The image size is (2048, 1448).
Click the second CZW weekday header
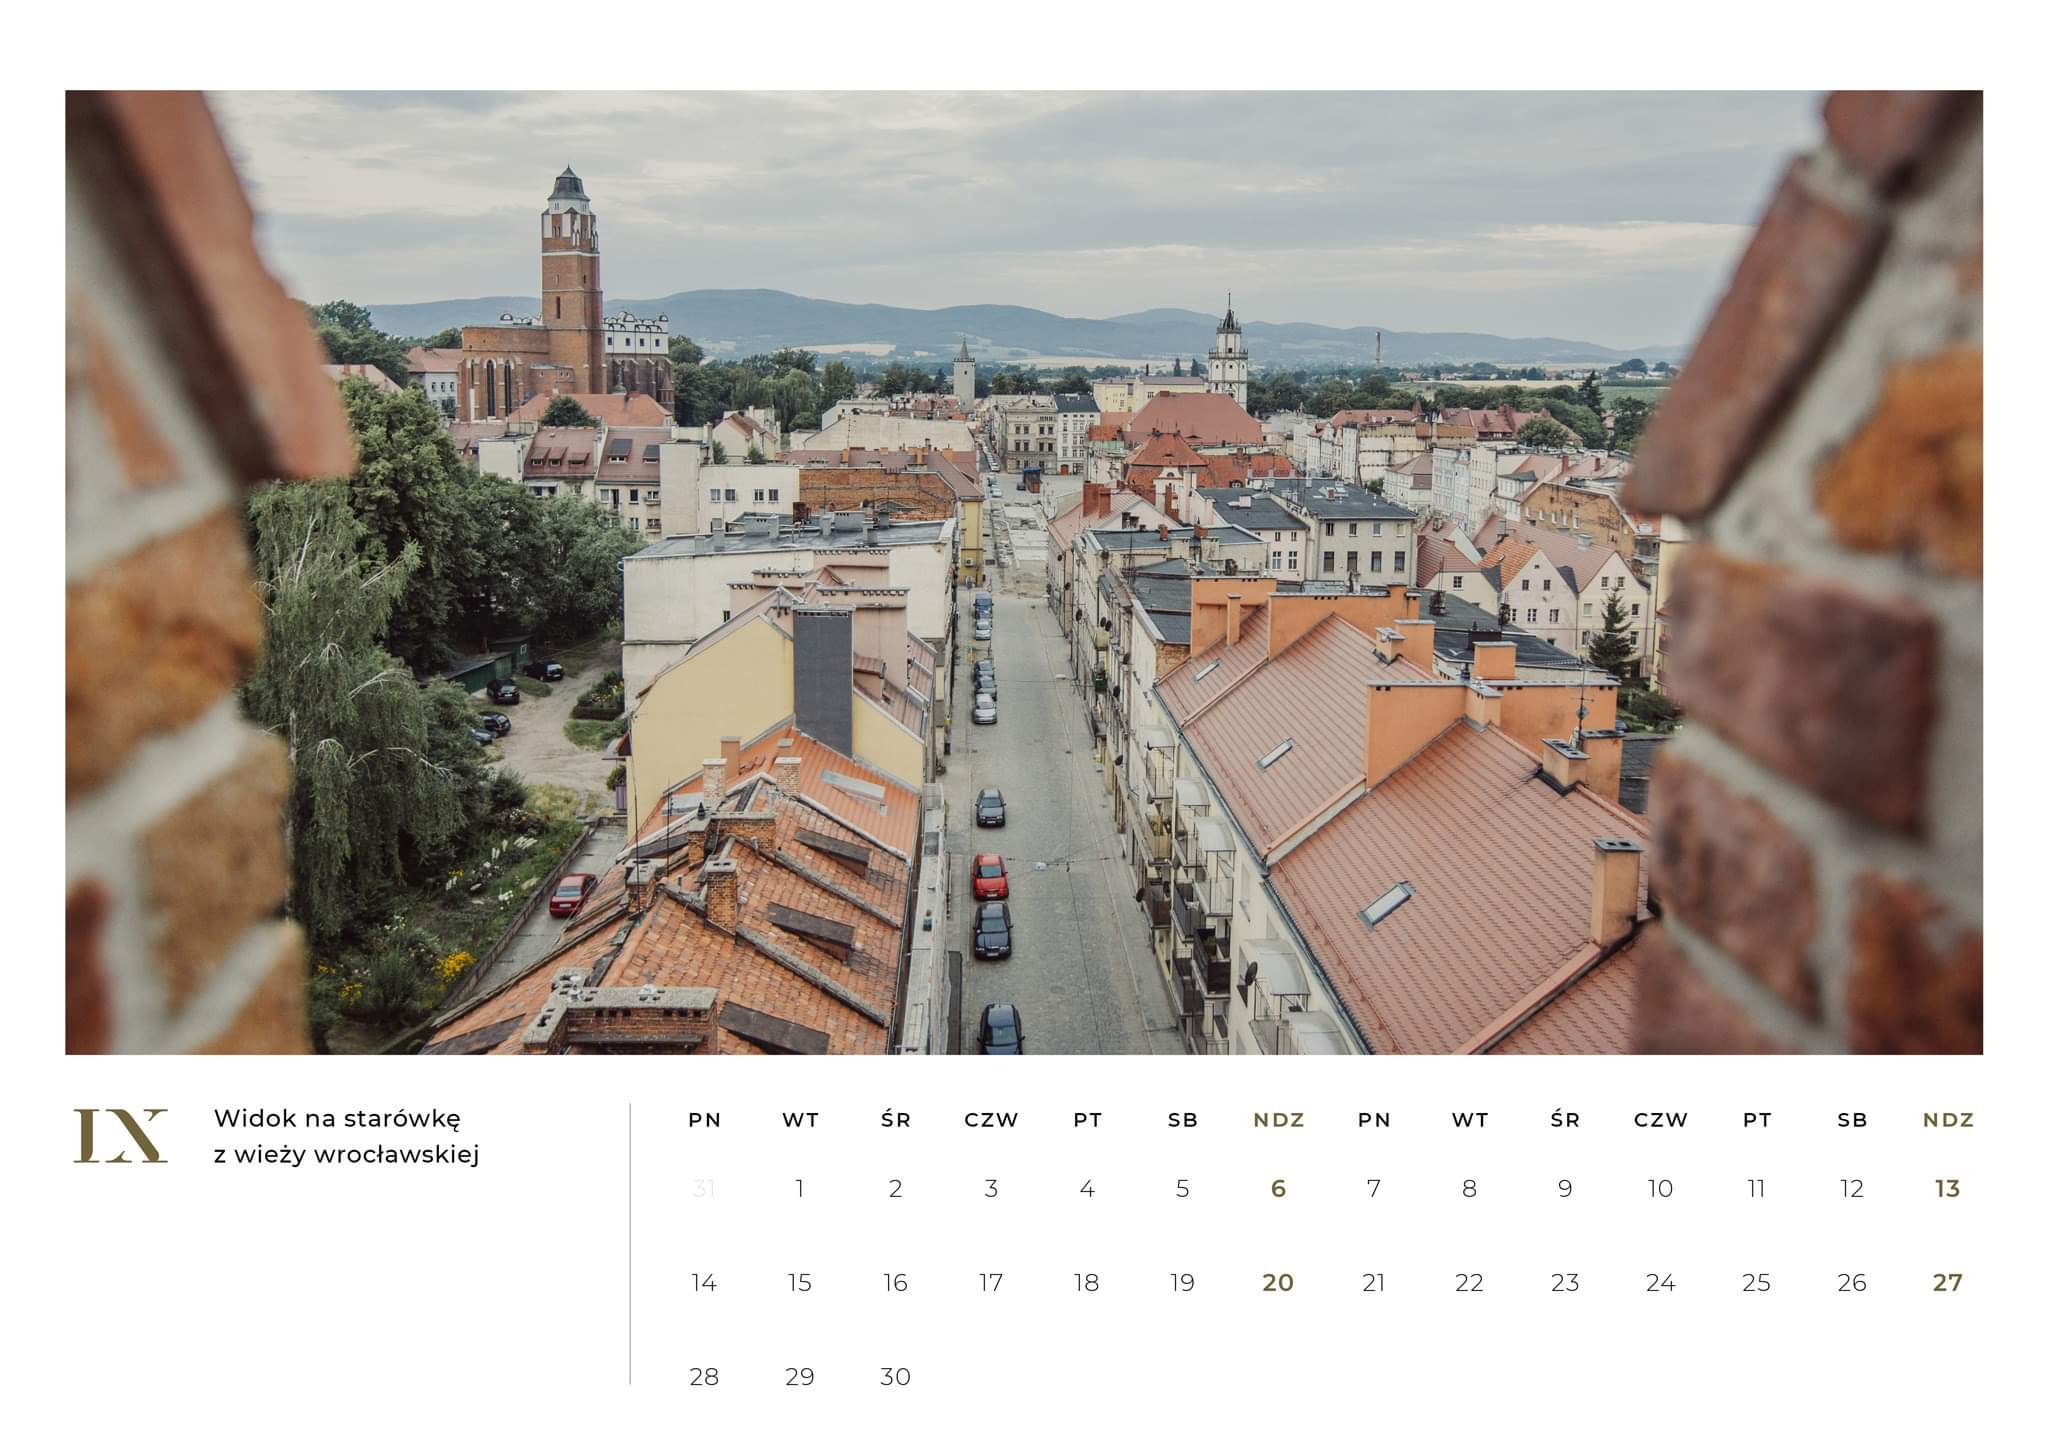1661,1120
